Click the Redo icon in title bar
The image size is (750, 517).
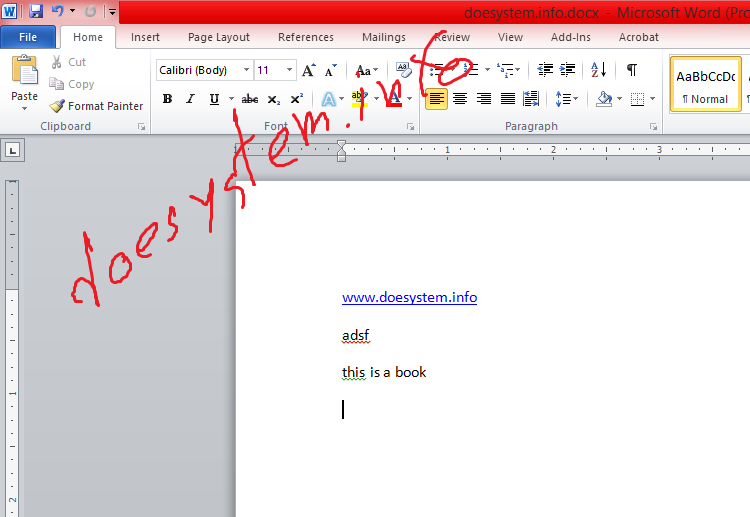[90, 11]
